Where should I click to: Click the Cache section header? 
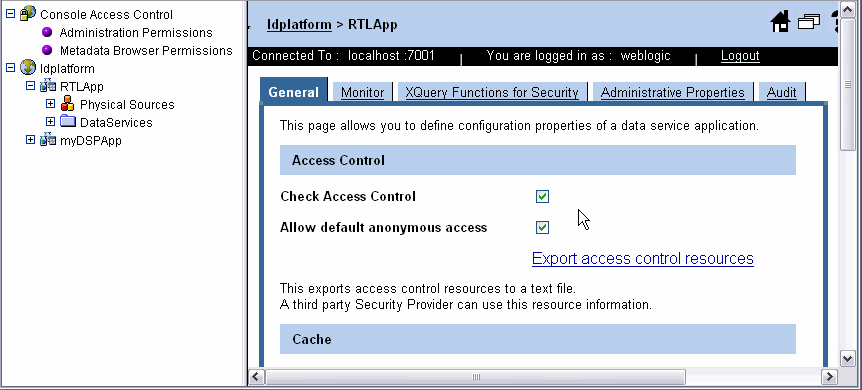(x=538, y=339)
